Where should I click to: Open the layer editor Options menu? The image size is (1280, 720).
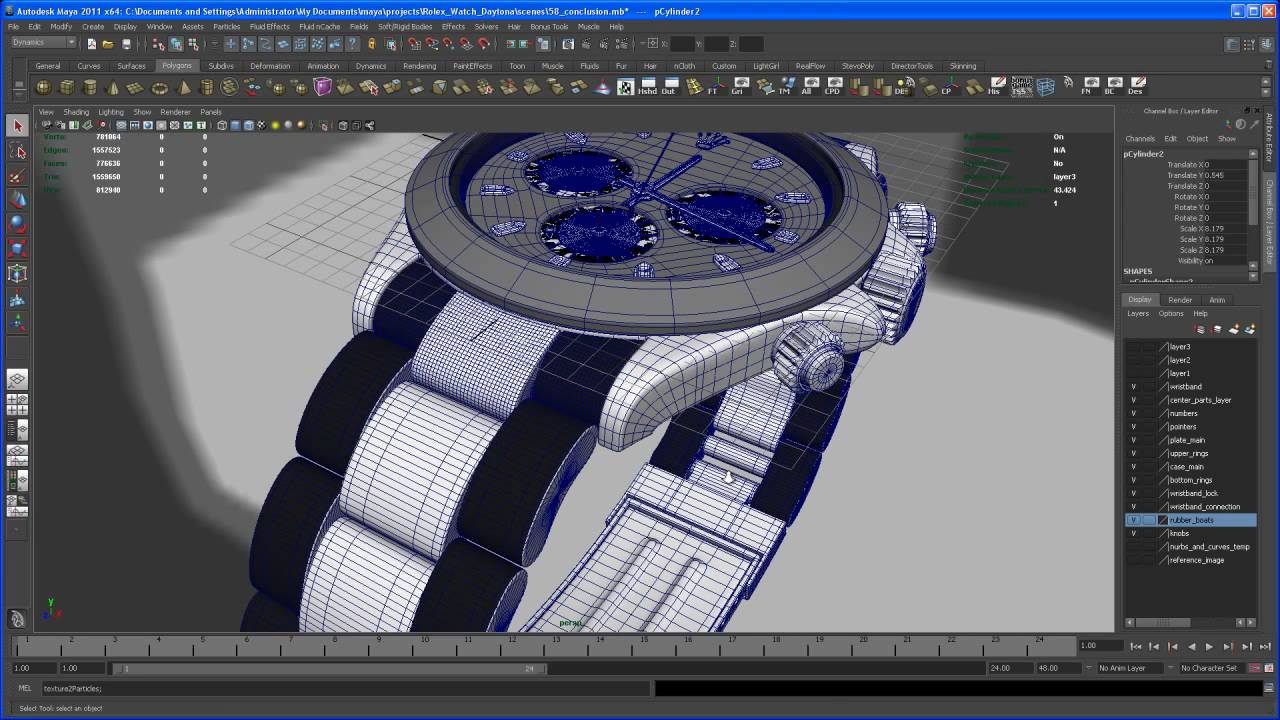pos(1171,313)
